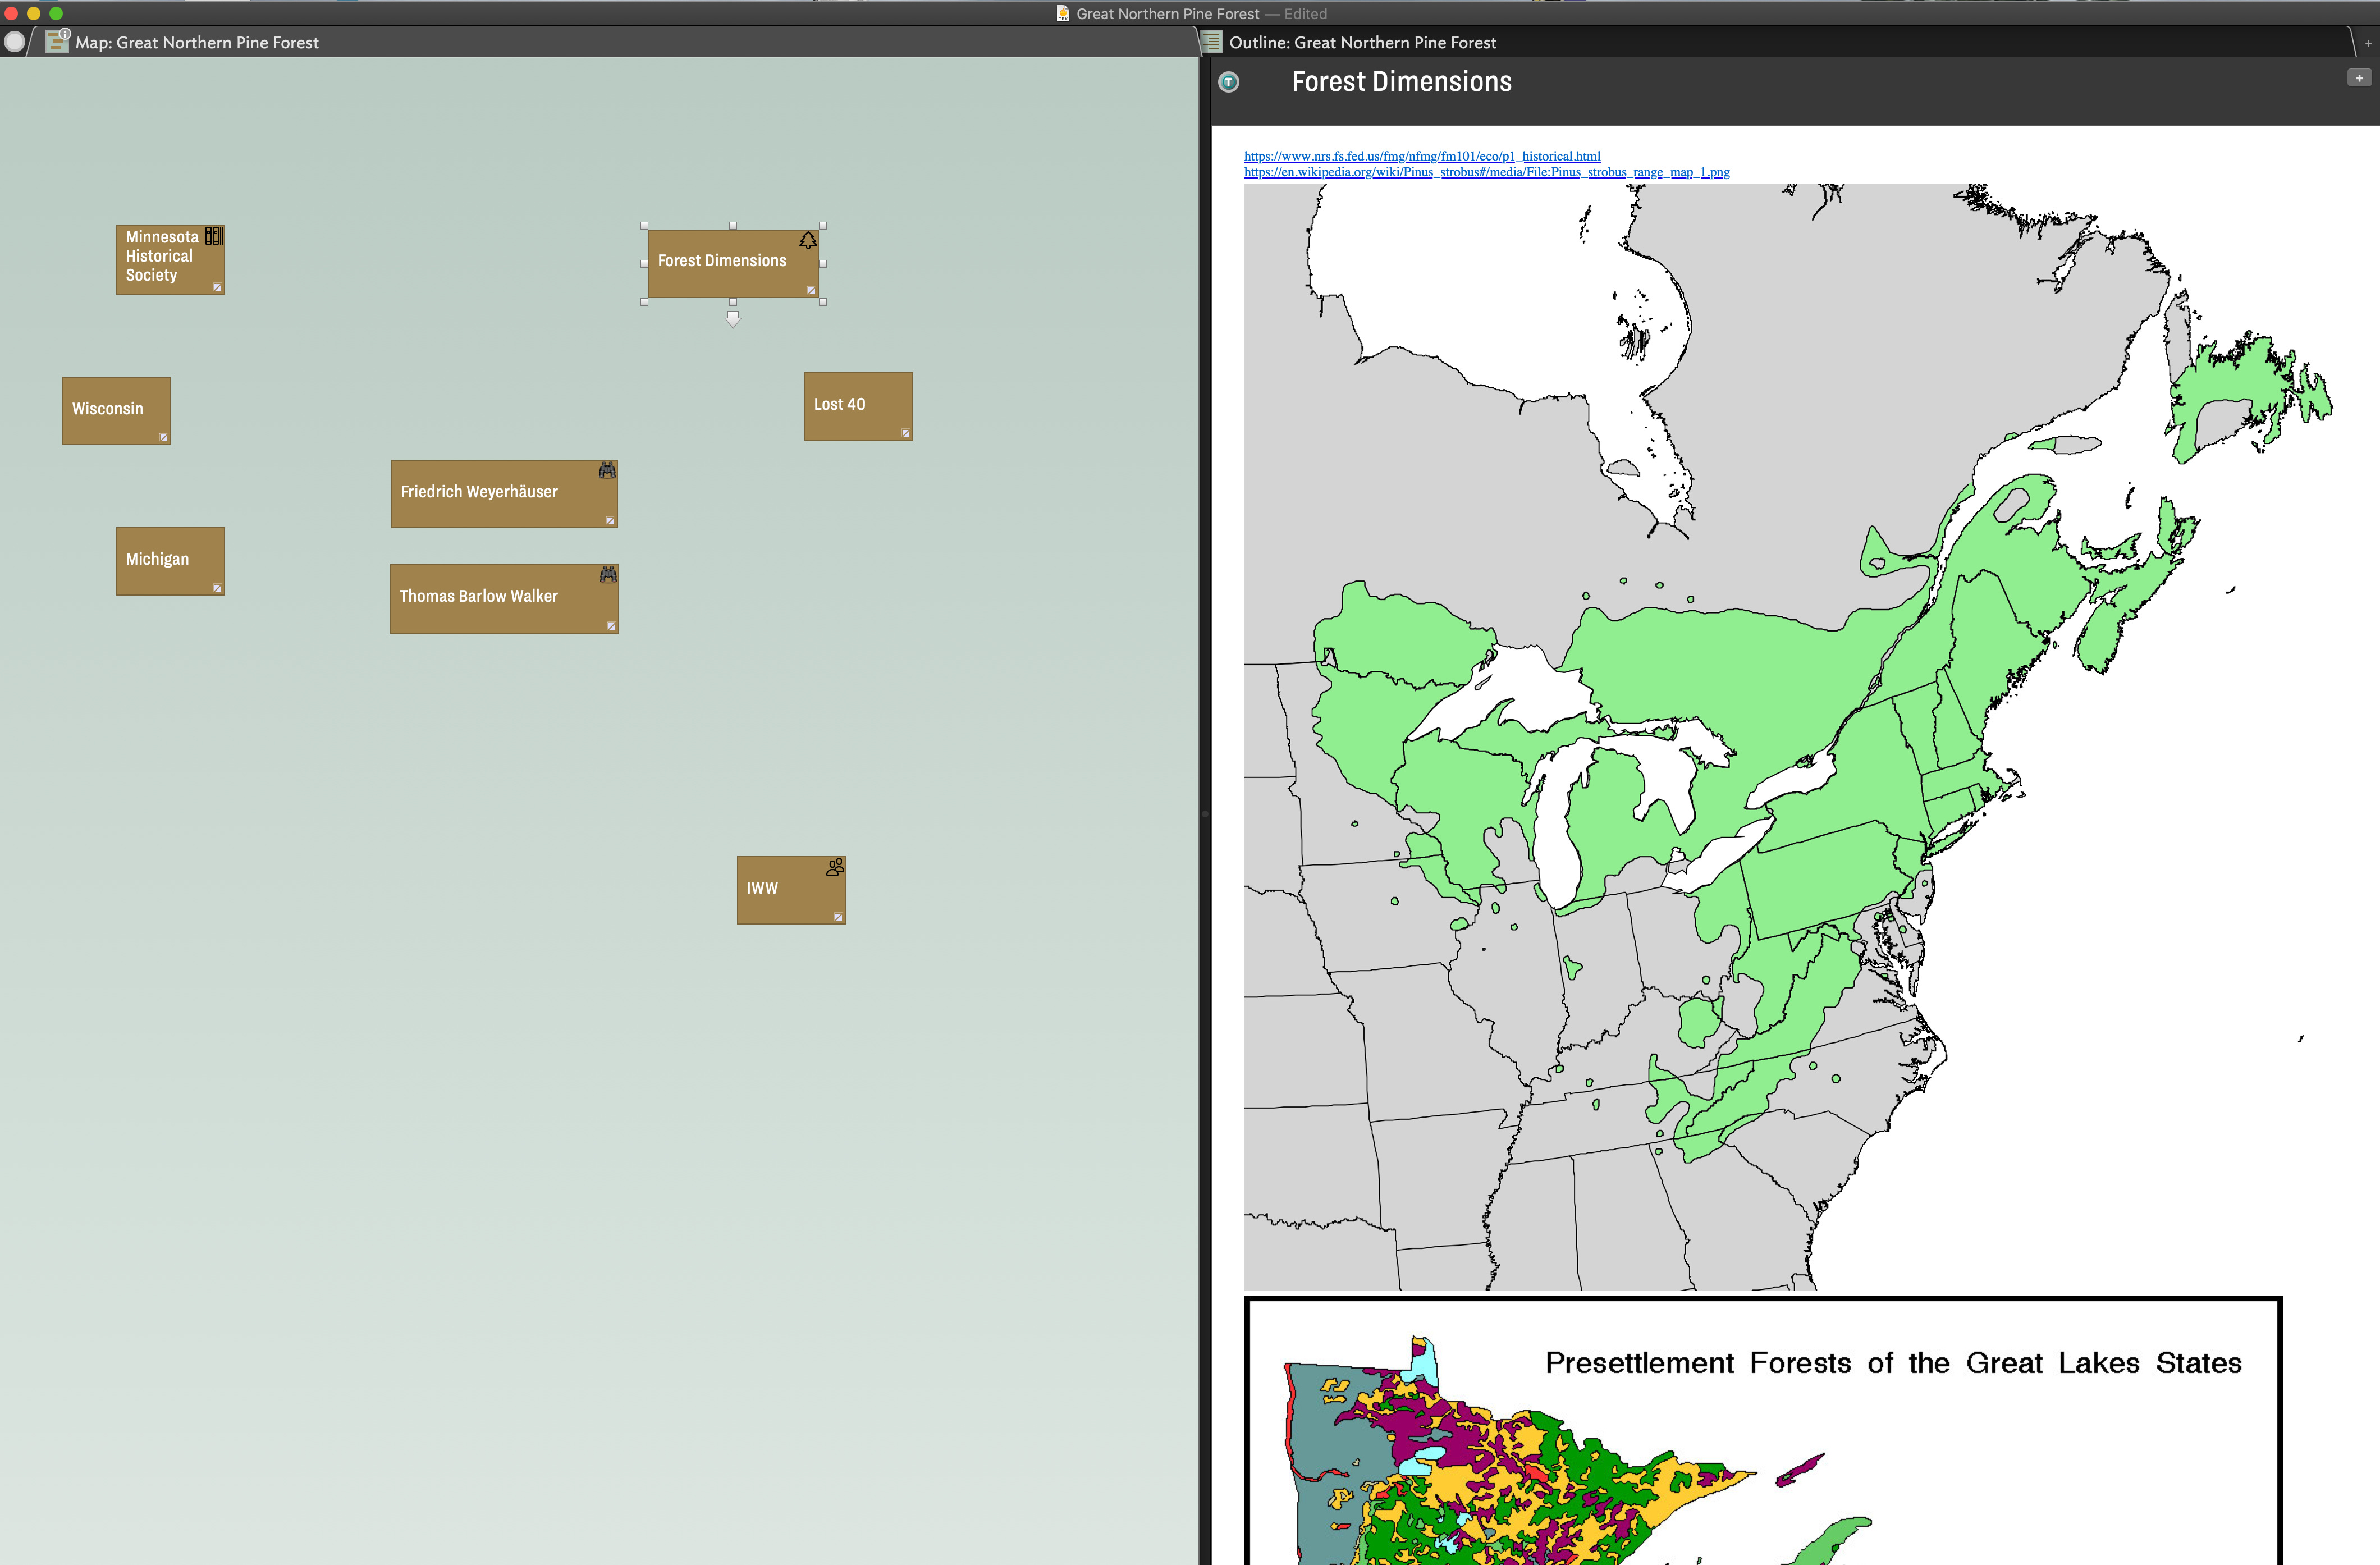
Task: Click the plus button in the text pane header
Action: [x=2358, y=78]
